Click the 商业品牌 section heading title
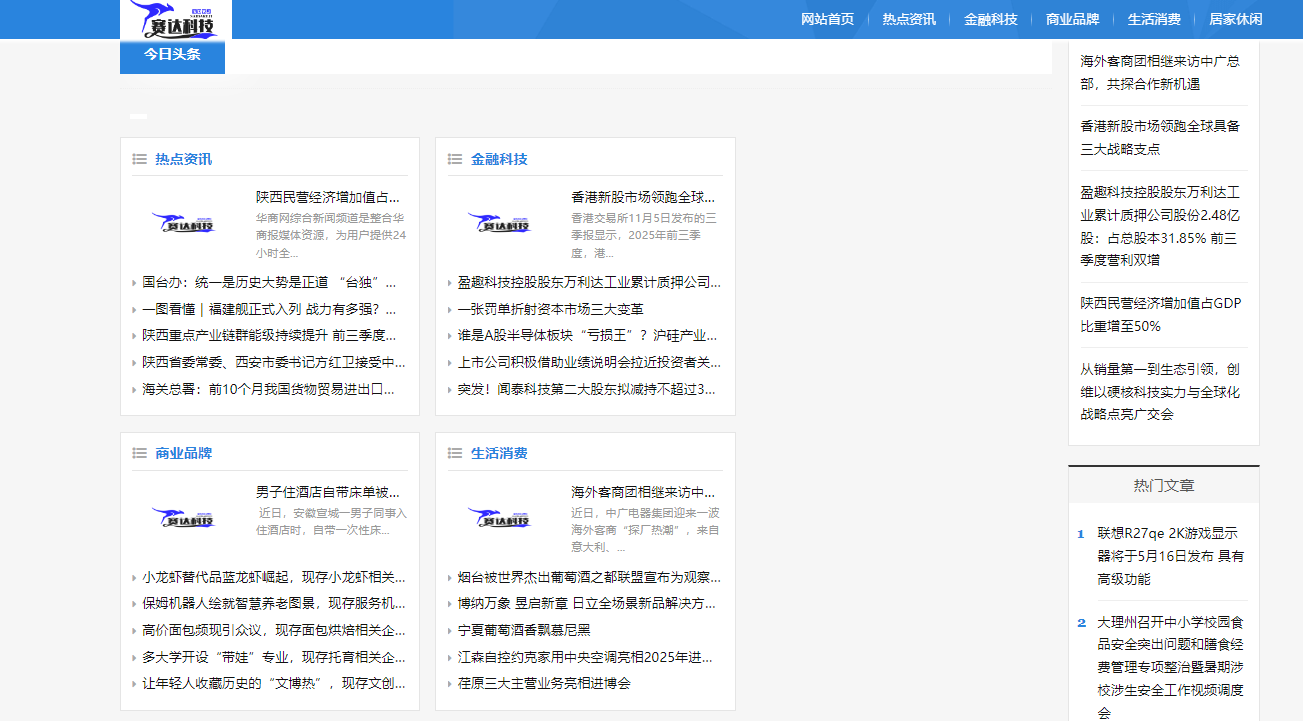Image resolution: width=1303 pixels, height=721 pixels. tap(183, 453)
